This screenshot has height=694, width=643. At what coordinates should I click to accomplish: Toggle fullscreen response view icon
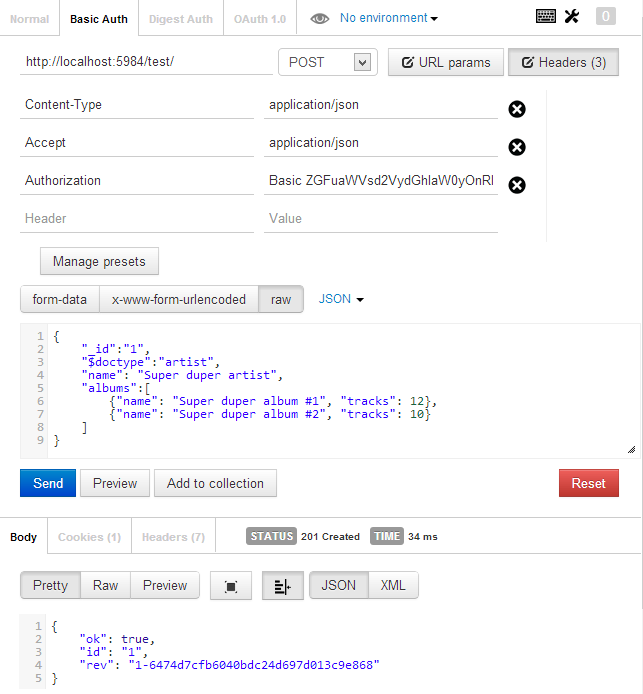tap(231, 586)
